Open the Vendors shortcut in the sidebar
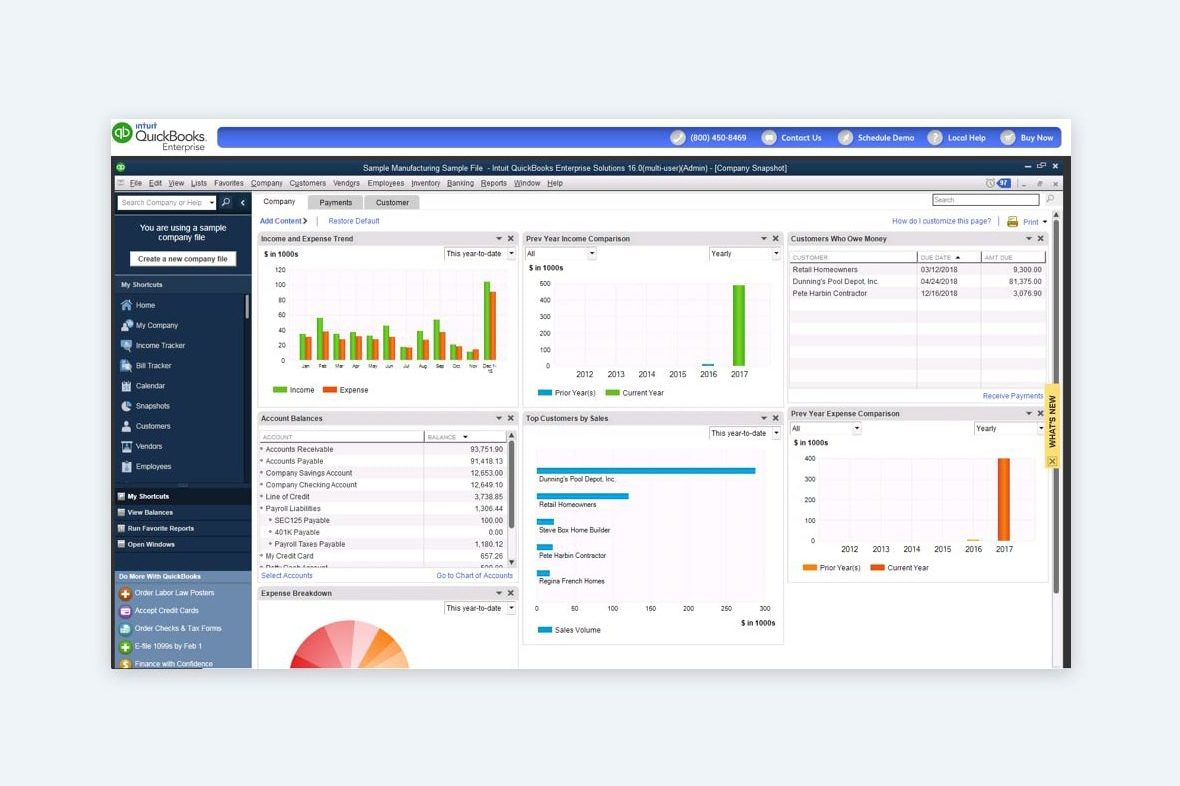Viewport: 1180px width, 786px height. pyautogui.click(x=141, y=446)
